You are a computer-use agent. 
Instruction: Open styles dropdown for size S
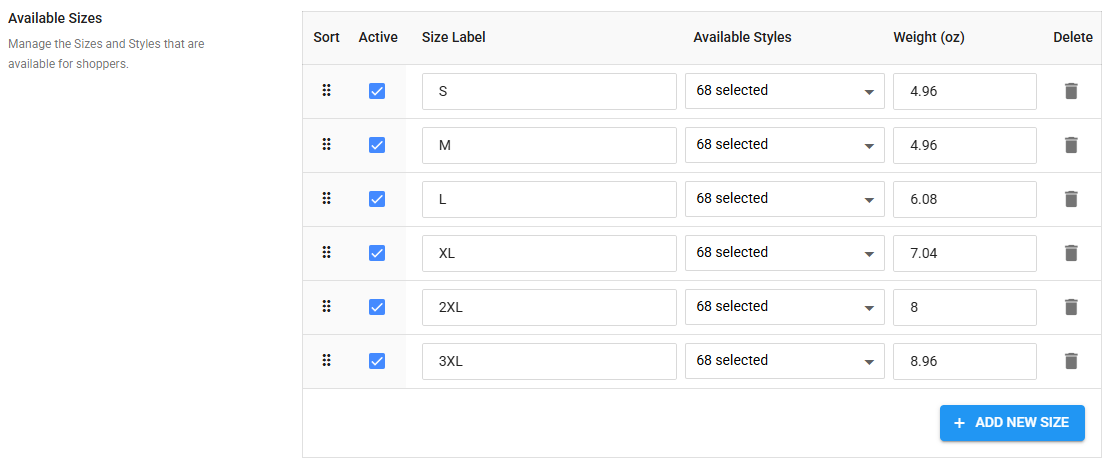784,91
